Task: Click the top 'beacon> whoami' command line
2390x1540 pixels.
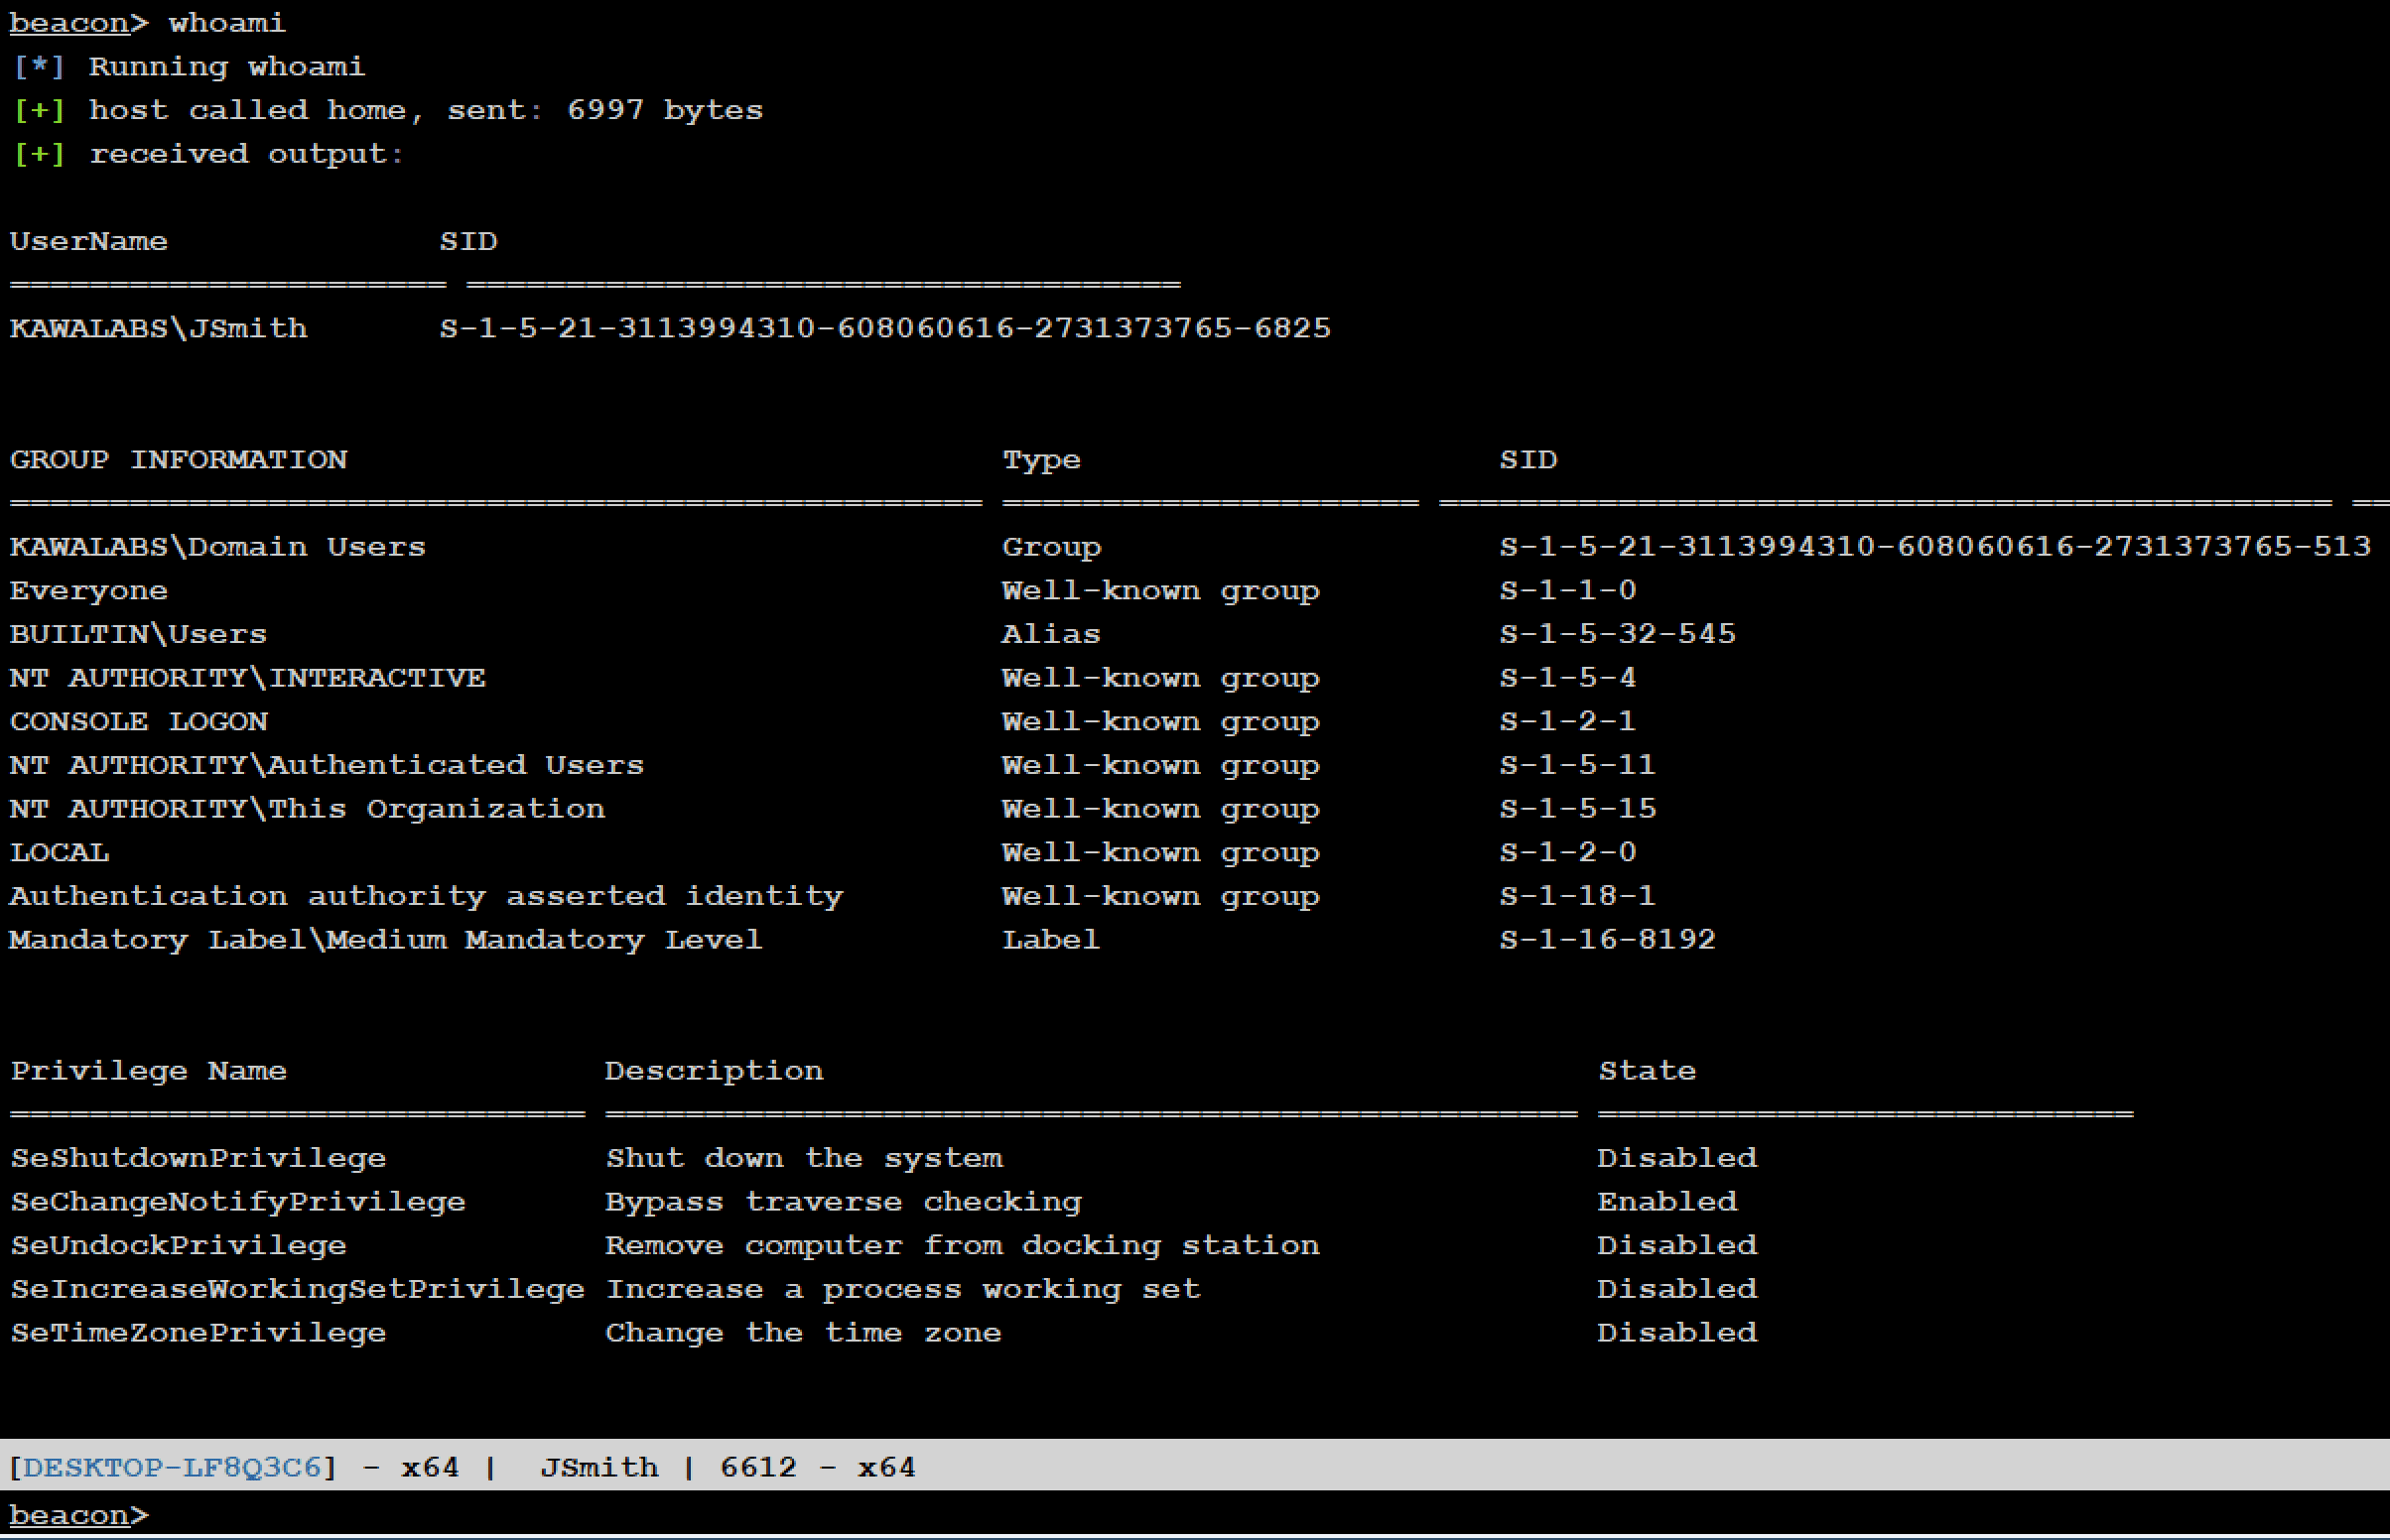Action: (148, 22)
